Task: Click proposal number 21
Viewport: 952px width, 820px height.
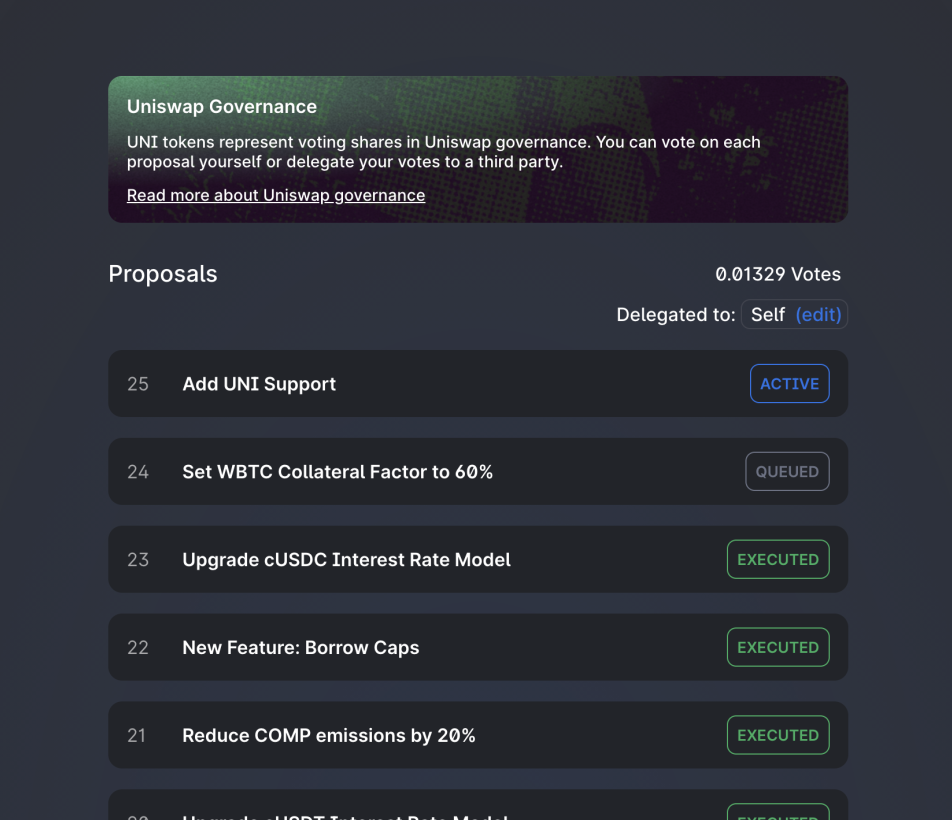Action: click(x=137, y=736)
